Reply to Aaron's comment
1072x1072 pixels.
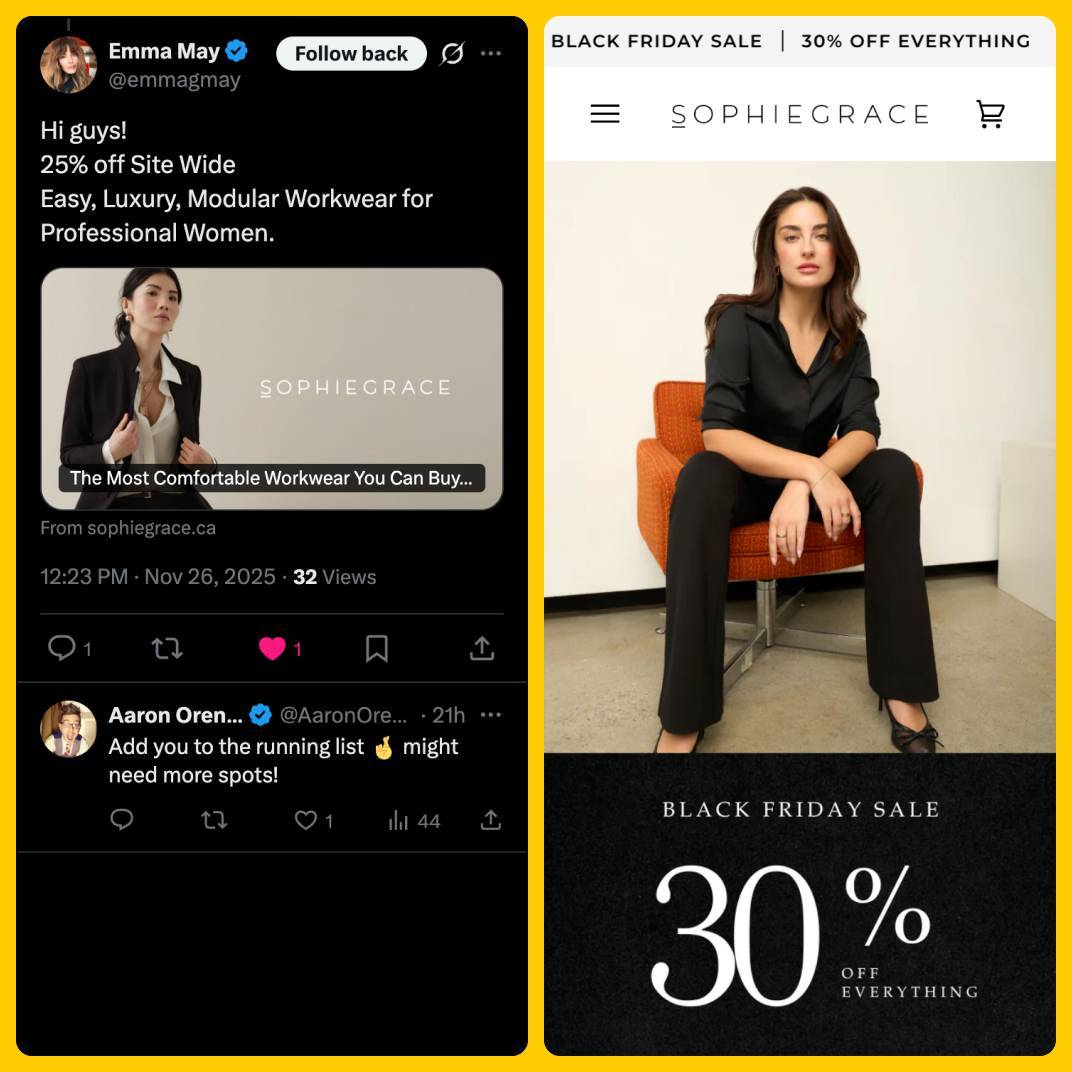(122, 820)
